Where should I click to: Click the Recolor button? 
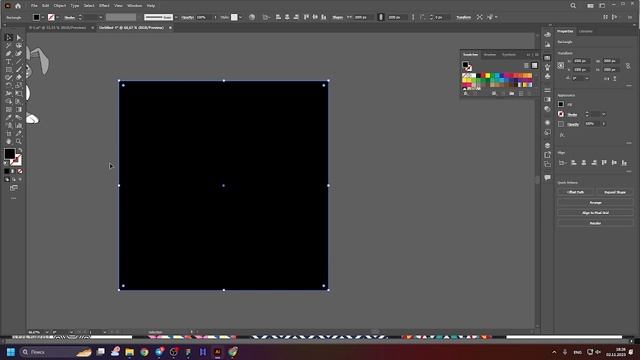(x=596, y=223)
